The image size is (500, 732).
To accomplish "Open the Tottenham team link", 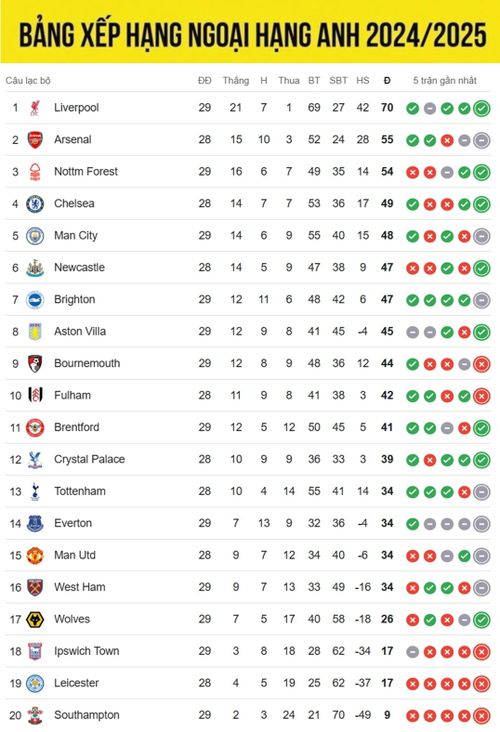I will coord(80,492).
